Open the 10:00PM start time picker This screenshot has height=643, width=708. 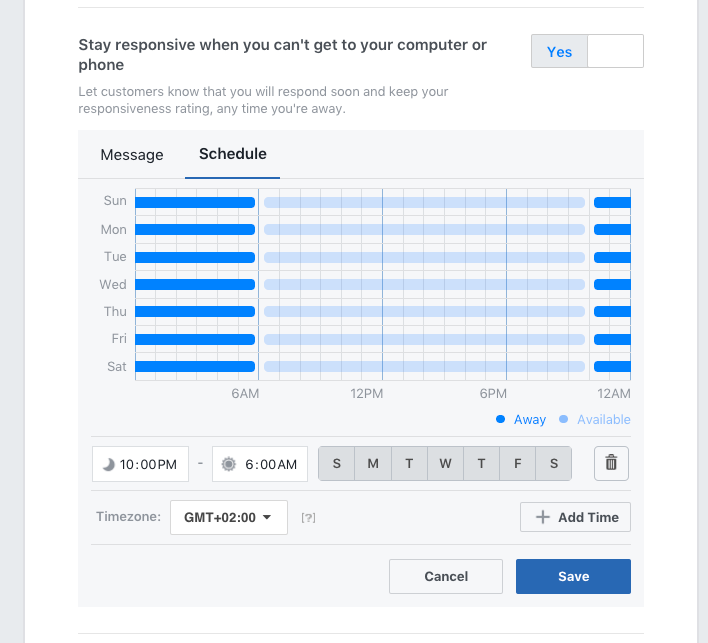pyautogui.click(x=140, y=464)
